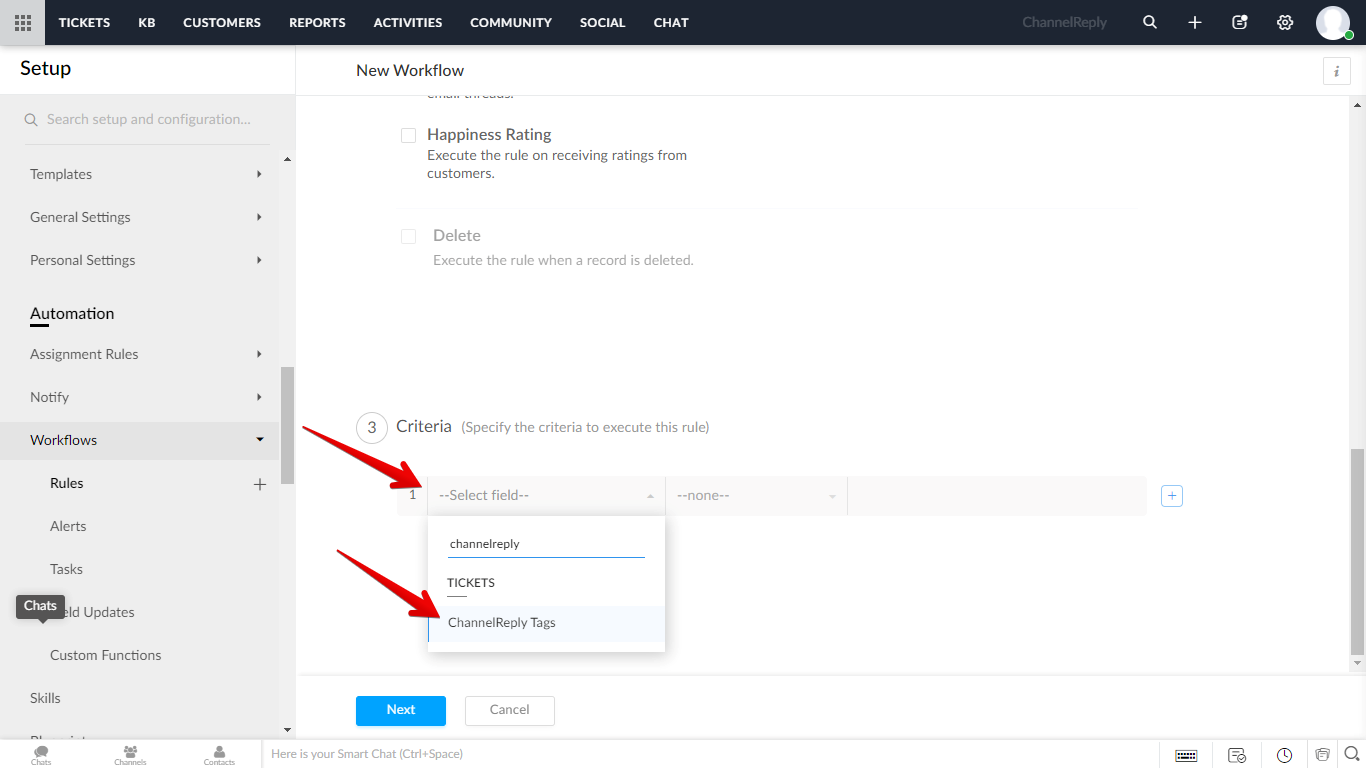Click the Cancel button
This screenshot has width=1366, height=768.
pos(510,710)
